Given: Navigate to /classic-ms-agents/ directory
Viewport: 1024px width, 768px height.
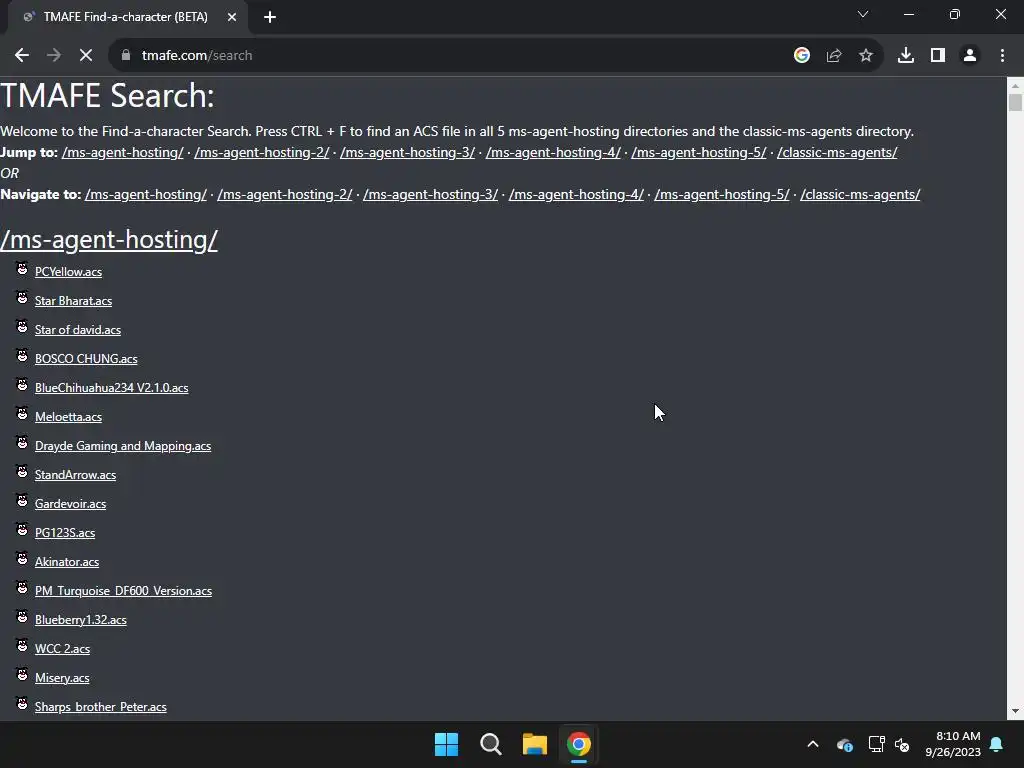Looking at the screenshot, I should (x=860, y=194).
